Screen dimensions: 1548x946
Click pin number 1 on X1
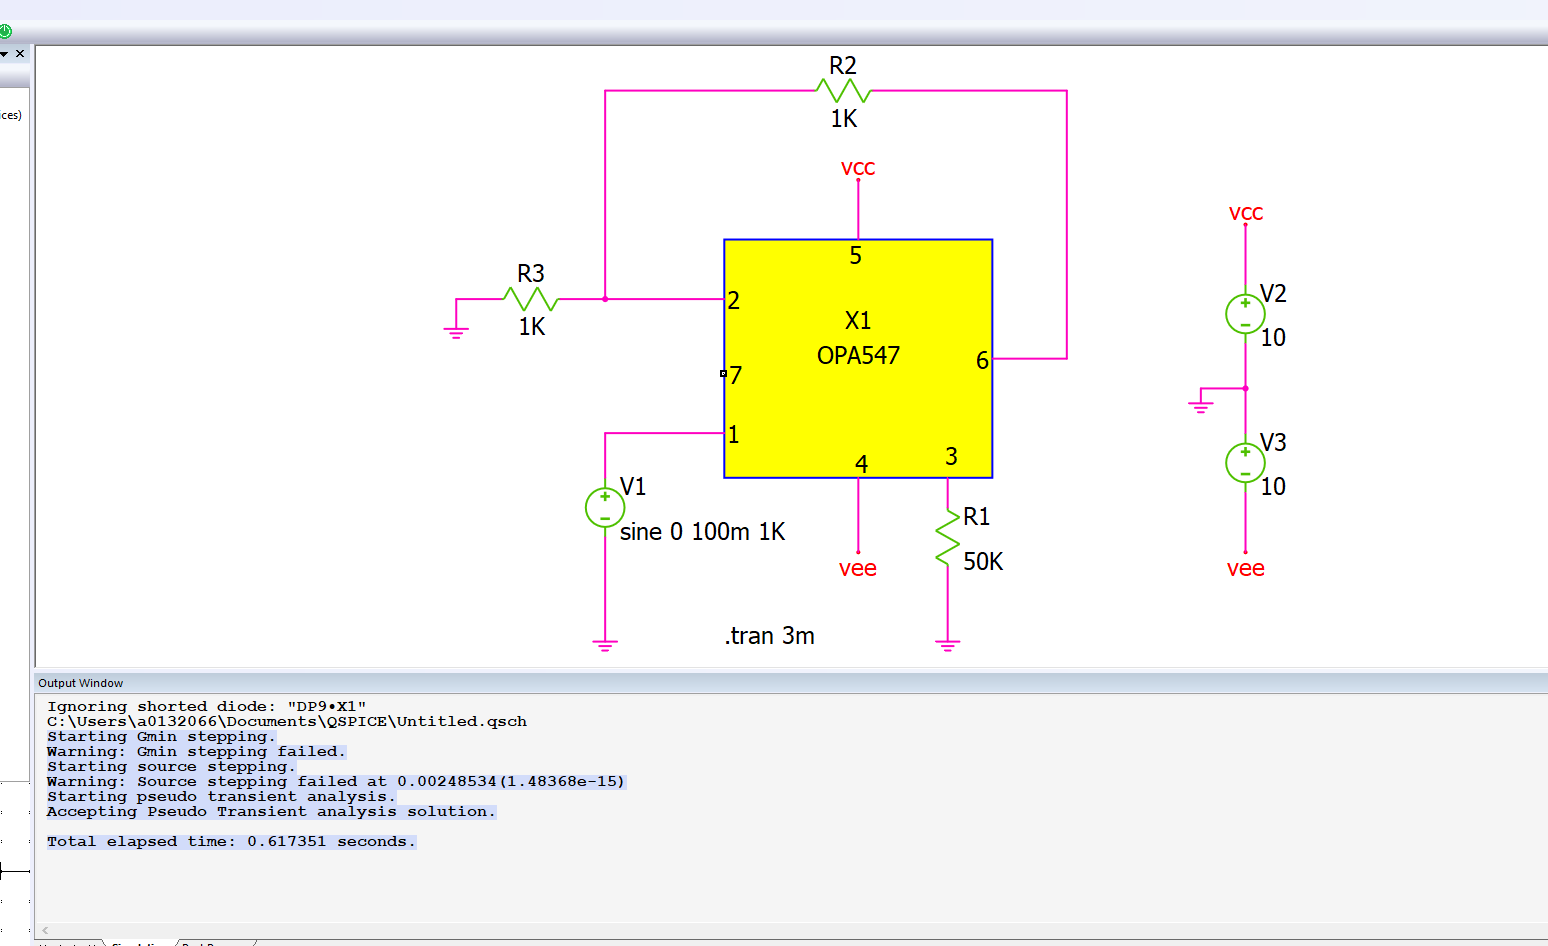[734, 435]
